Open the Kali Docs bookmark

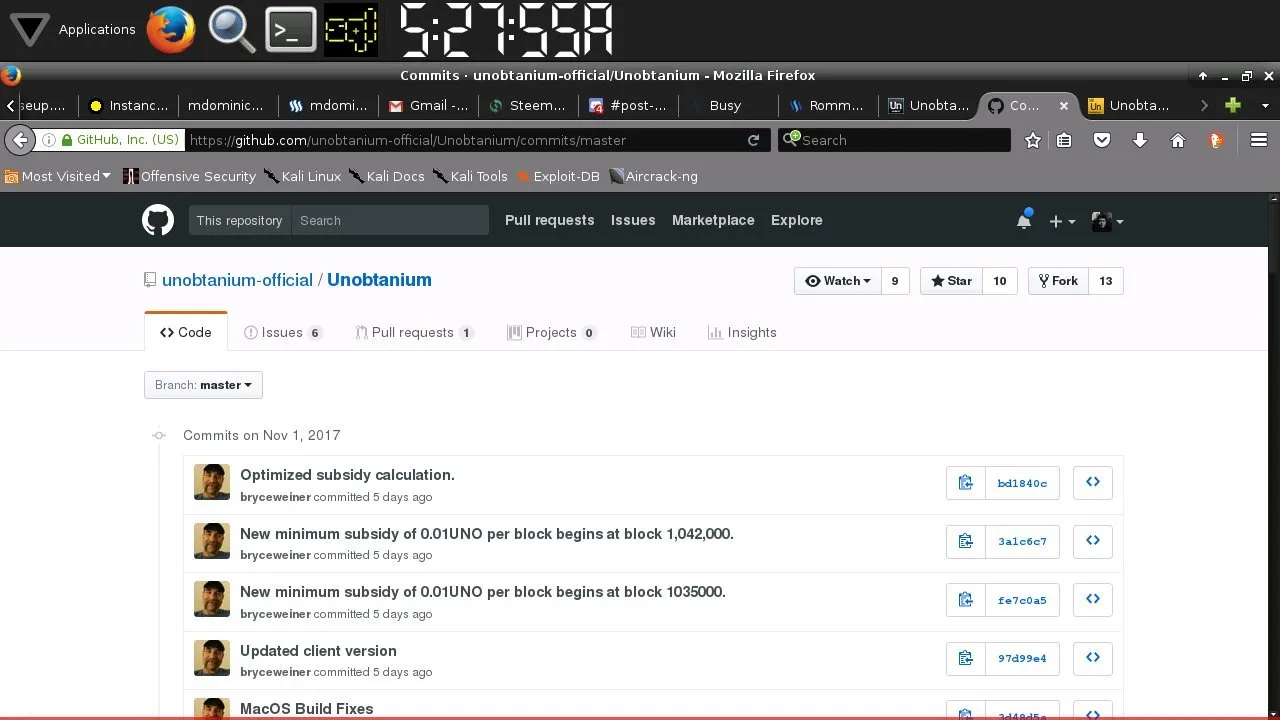click(x=387, y=176)
